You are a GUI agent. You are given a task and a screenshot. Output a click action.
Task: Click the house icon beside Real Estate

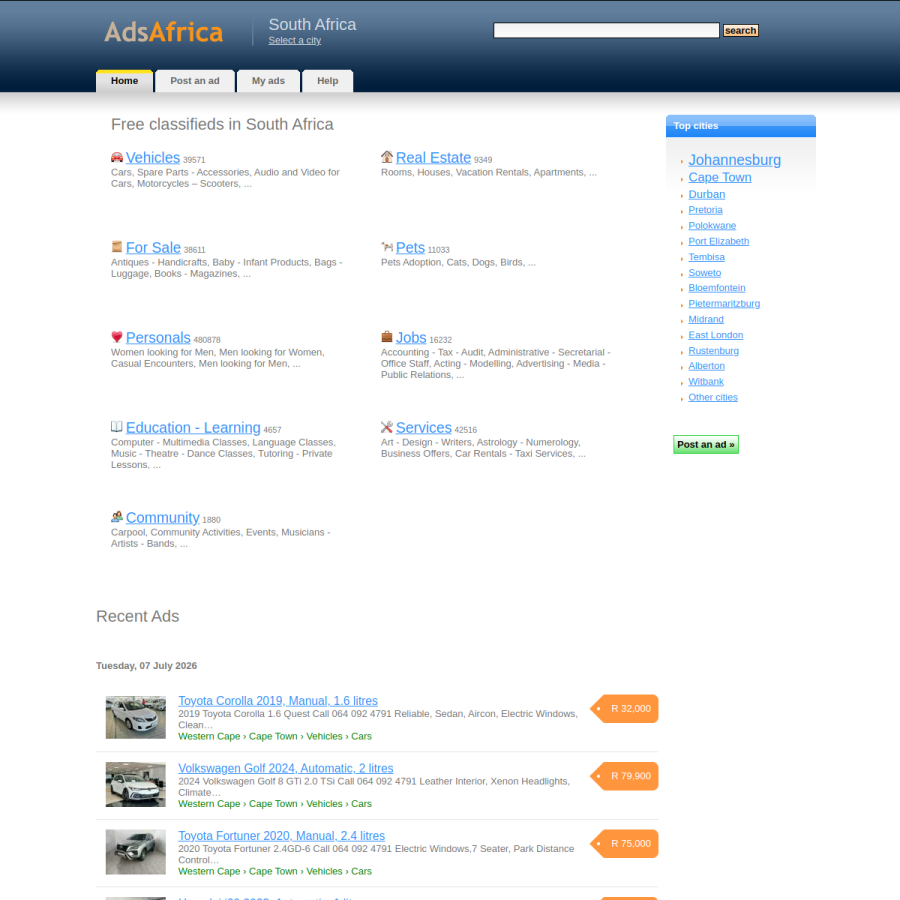(x=387, y=157)
